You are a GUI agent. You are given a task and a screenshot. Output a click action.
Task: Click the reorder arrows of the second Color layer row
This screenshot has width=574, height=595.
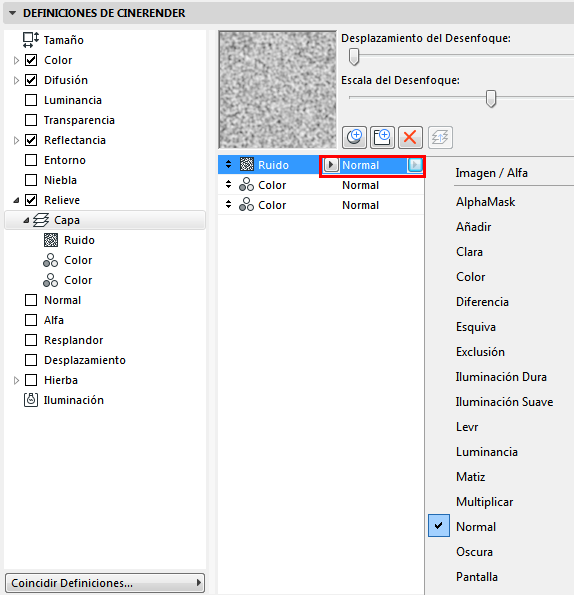pos(228,205)
